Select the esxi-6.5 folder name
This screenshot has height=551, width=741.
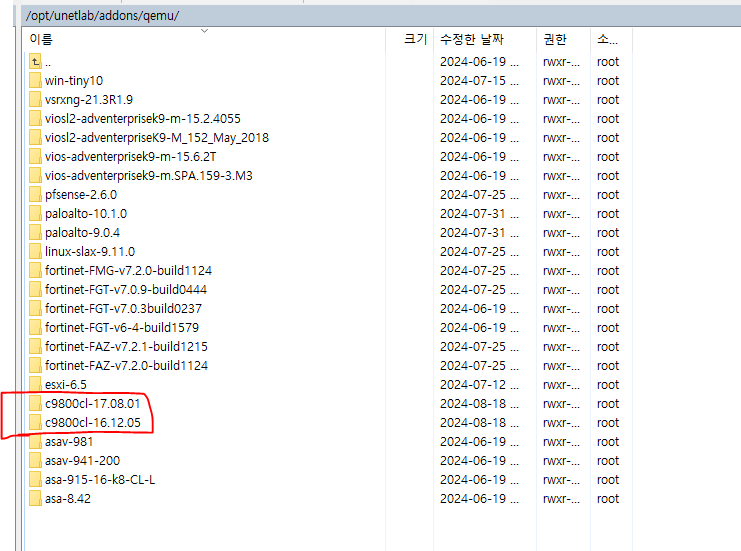point(66,385)
